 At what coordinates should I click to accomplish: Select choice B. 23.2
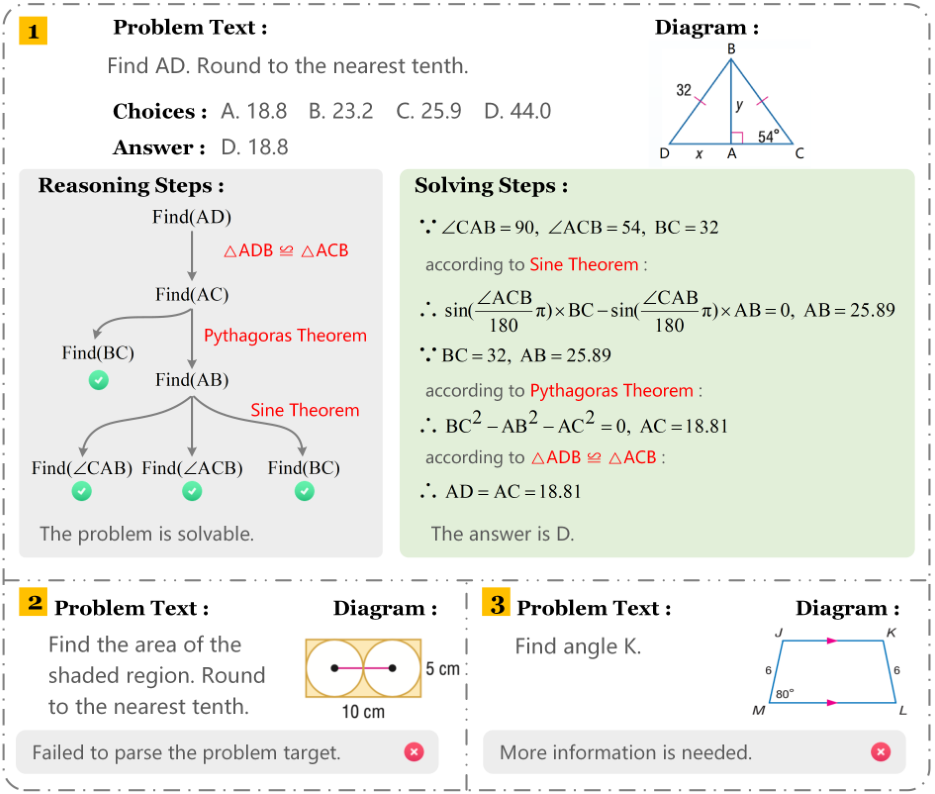(x=340, y=111)
